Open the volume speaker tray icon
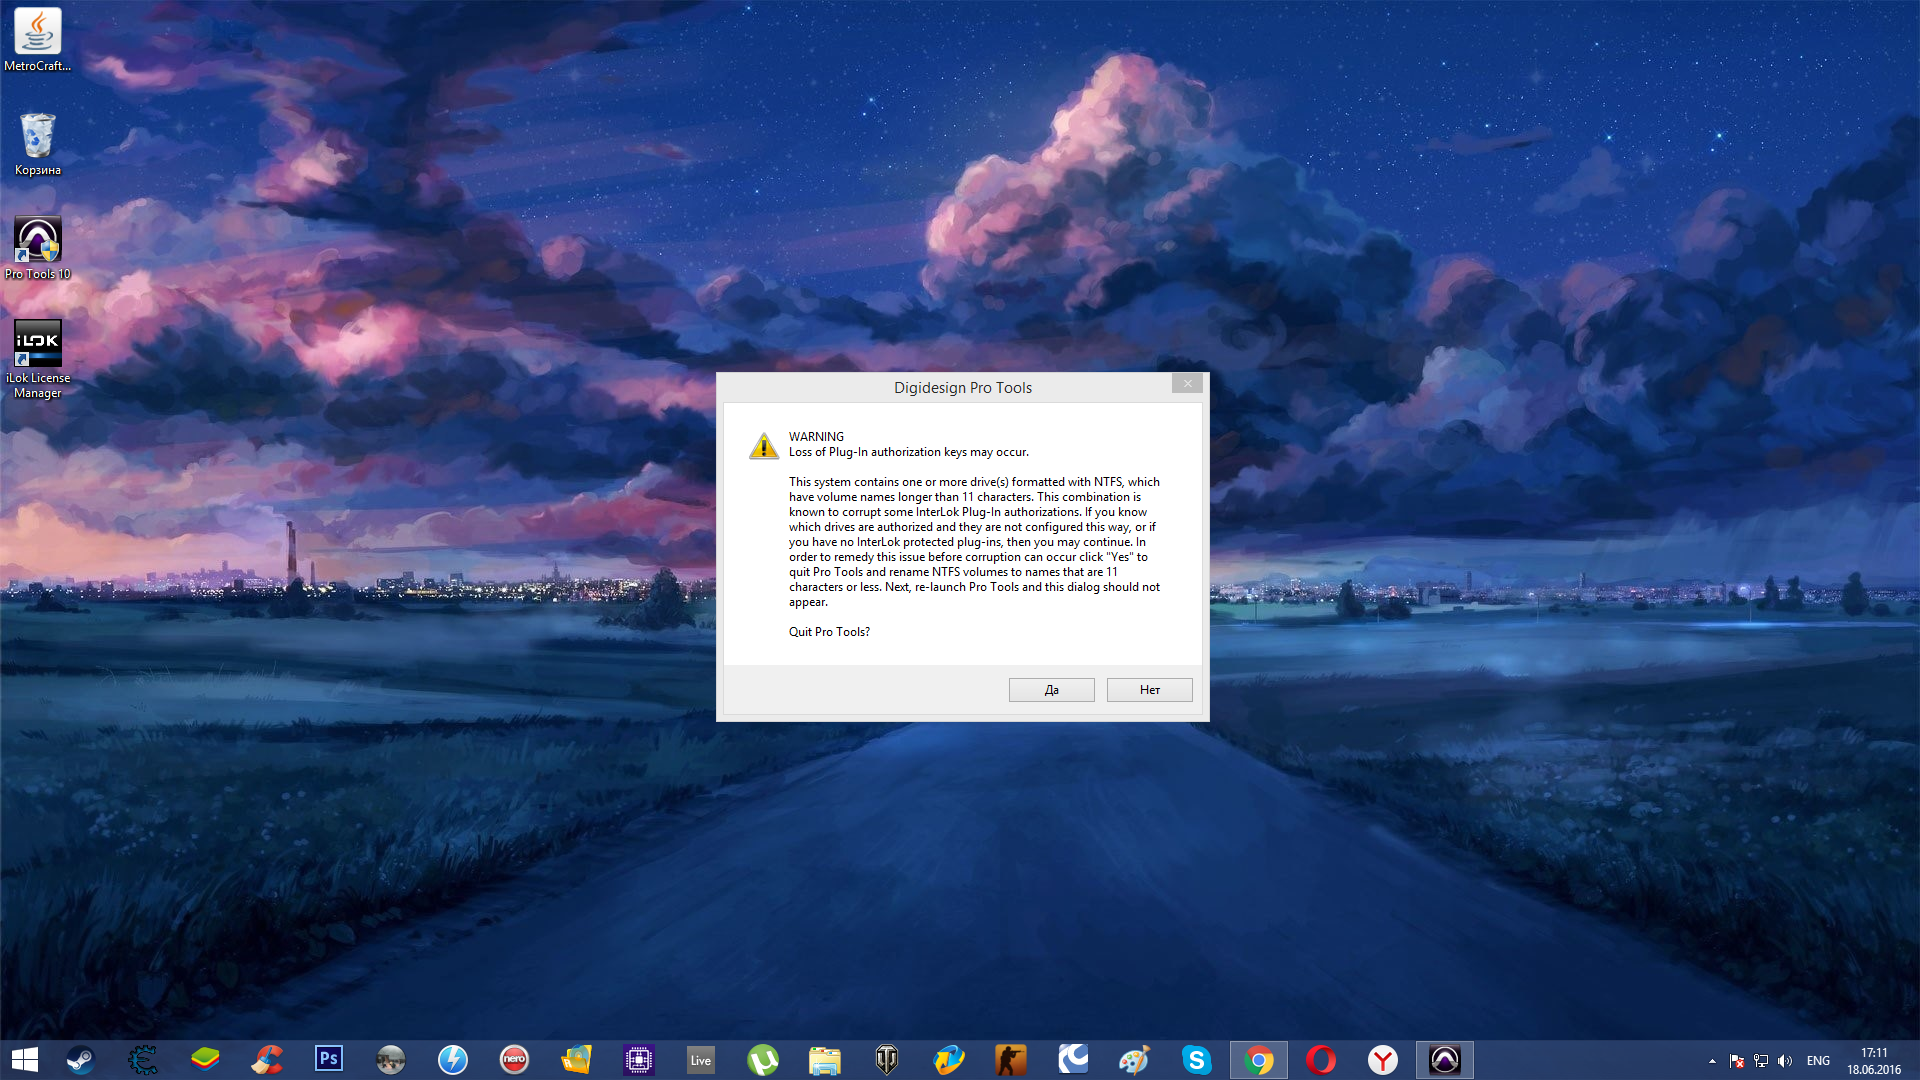 pyautogui.click(x=1785, y=1061)
